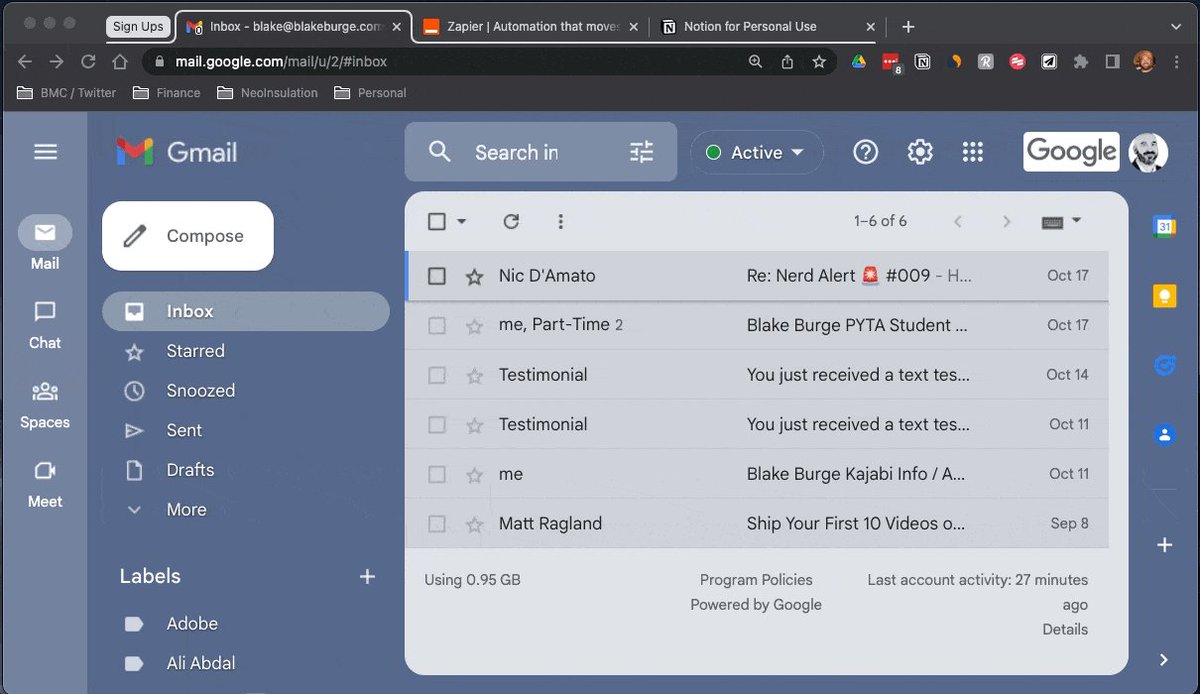Create a new label with the plus icon

coord(367,576)
